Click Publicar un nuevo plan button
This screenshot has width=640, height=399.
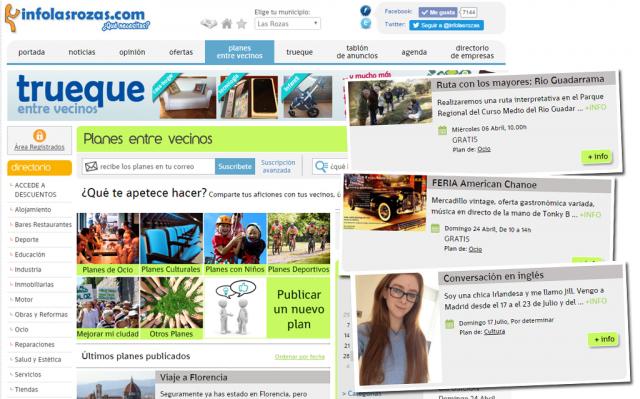[299, 308]
